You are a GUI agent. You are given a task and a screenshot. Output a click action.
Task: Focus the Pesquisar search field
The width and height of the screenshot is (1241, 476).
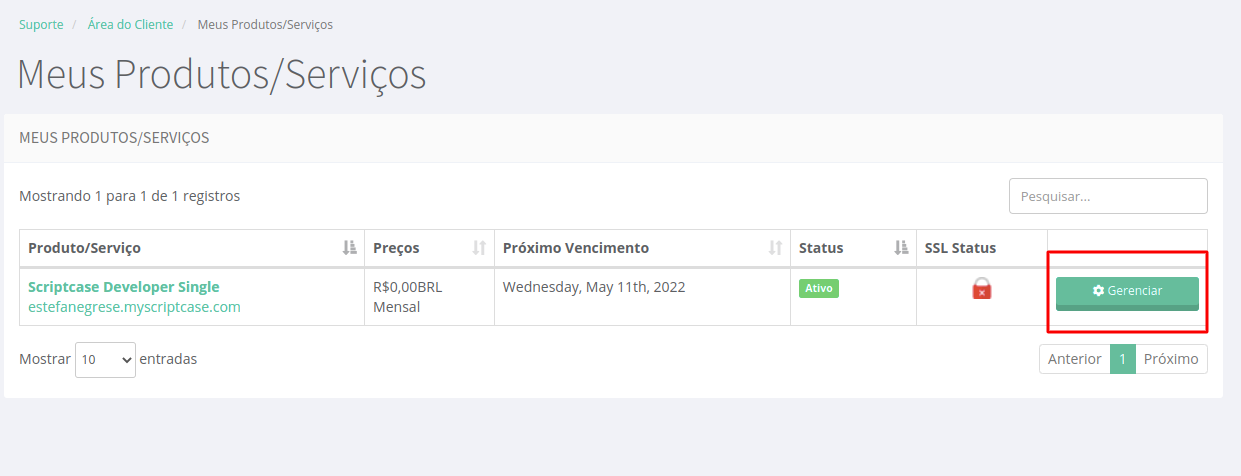tap(1108, 196)
